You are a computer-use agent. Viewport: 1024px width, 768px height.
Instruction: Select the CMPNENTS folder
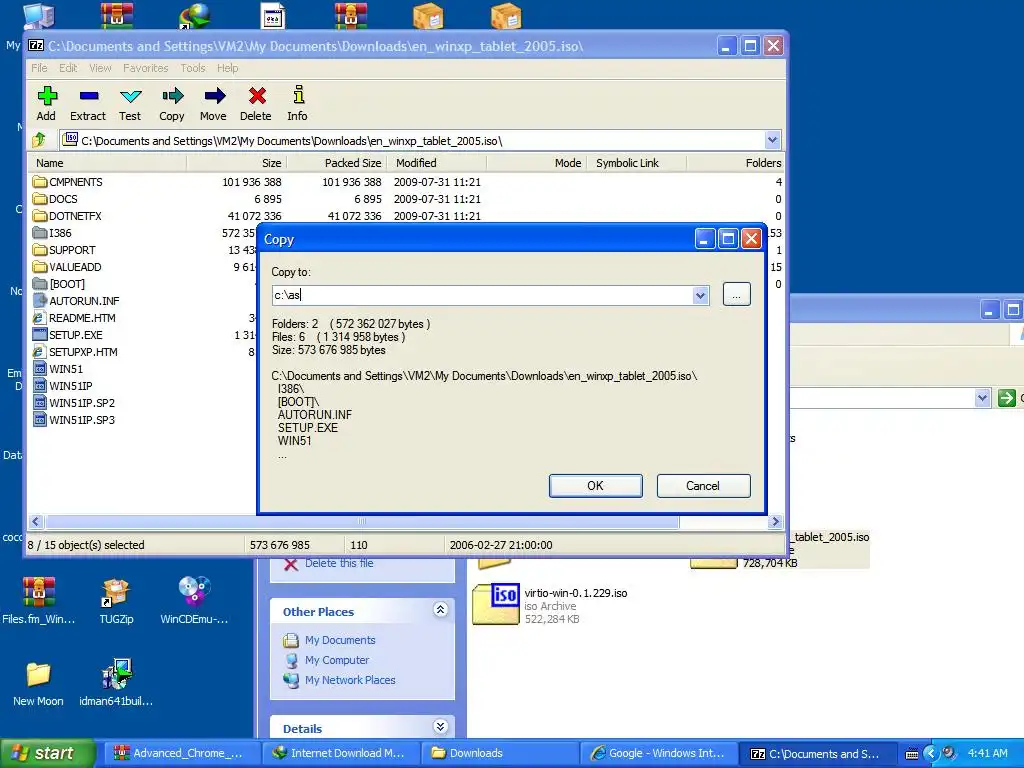pos(67,182)
